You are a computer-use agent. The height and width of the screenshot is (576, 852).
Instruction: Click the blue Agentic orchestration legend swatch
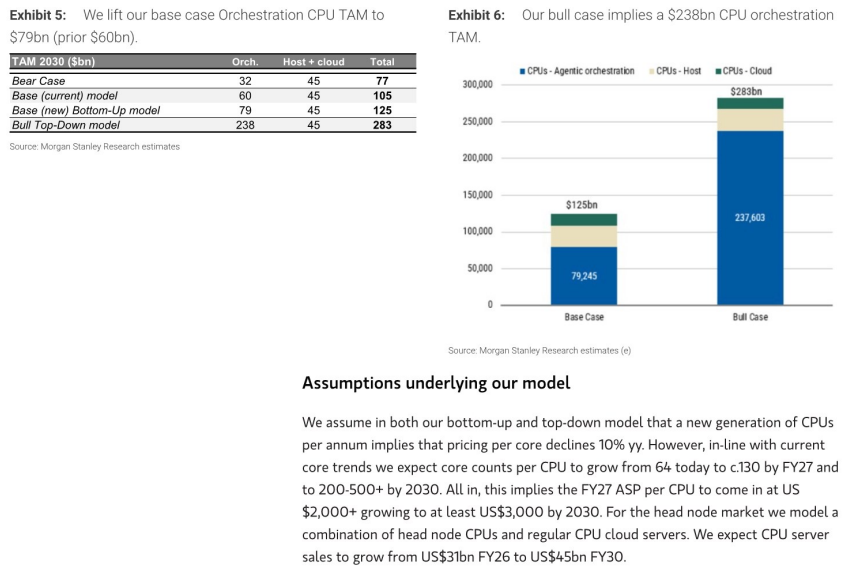[522, 71]
